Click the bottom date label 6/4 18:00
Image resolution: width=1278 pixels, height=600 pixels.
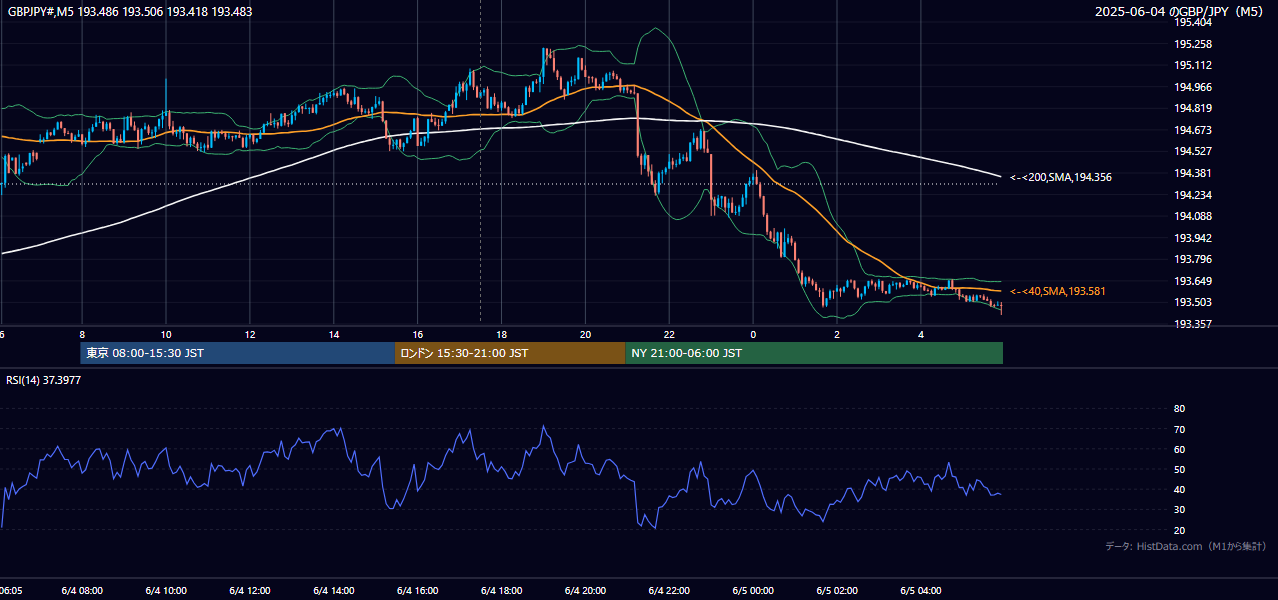click(502, 590)
